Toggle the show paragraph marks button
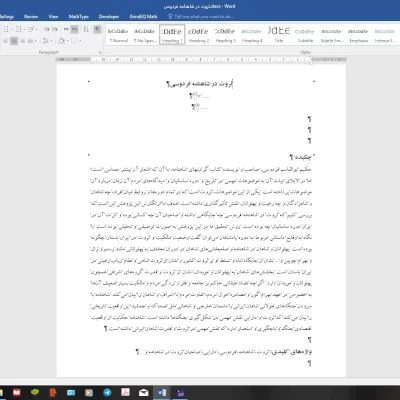The image size is (400, 400). click(x=97, y=29)
